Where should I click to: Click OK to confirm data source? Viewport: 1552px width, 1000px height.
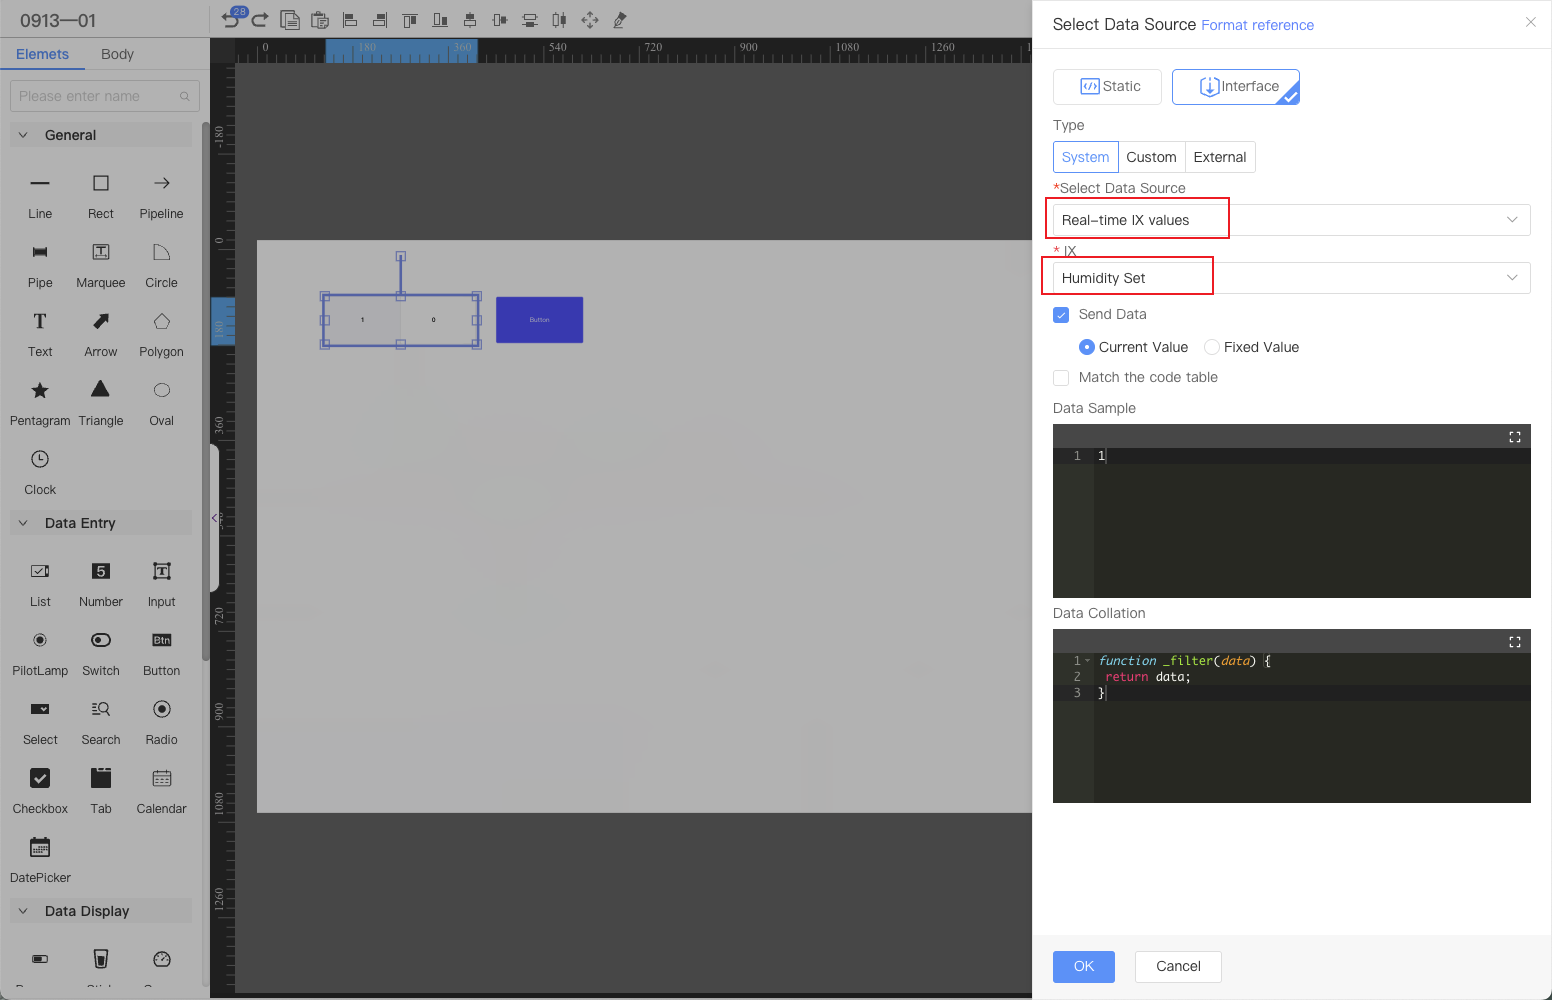click(1083, 966)
